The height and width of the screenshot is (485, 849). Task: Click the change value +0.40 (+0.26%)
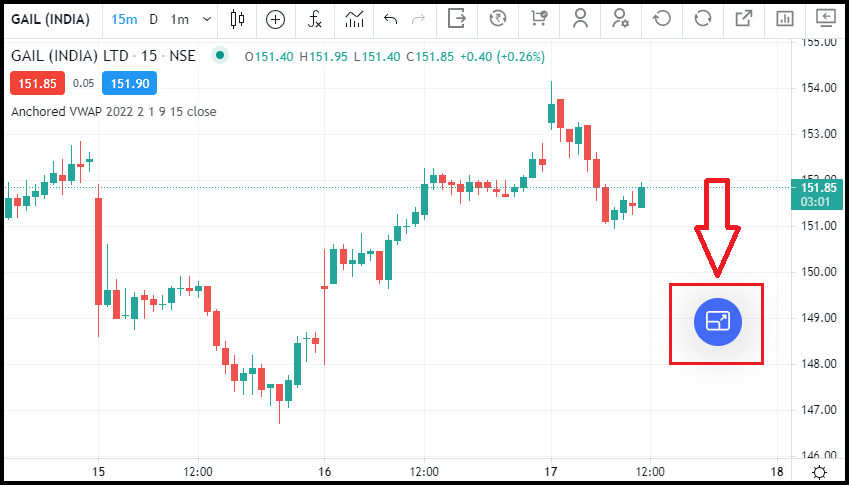click(502, 56)
